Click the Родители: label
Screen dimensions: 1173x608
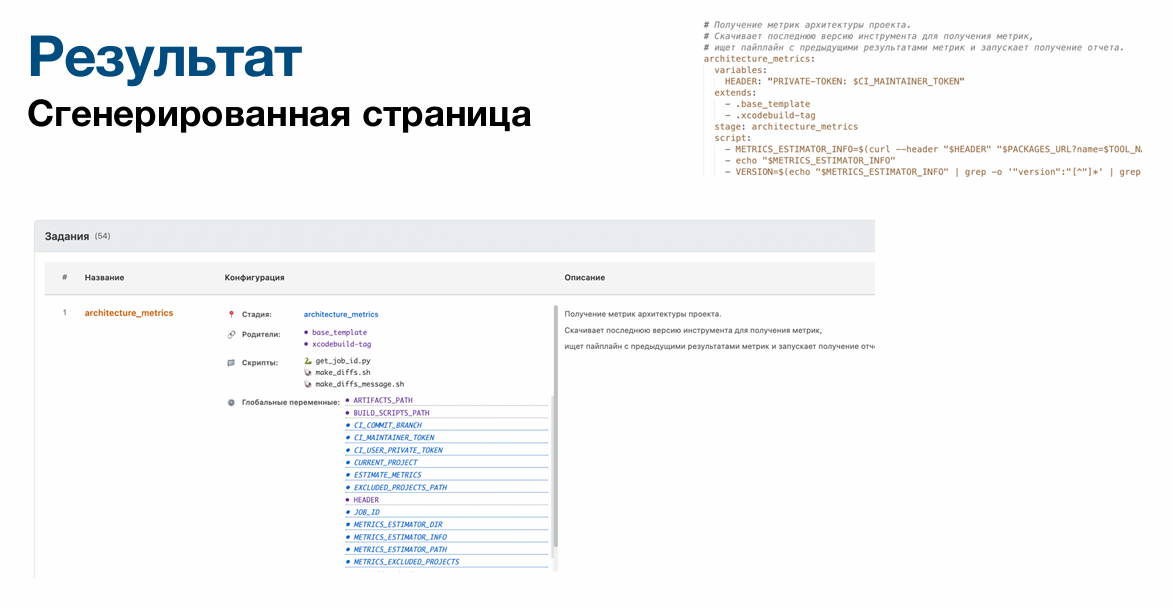click(x=261, y=335)
